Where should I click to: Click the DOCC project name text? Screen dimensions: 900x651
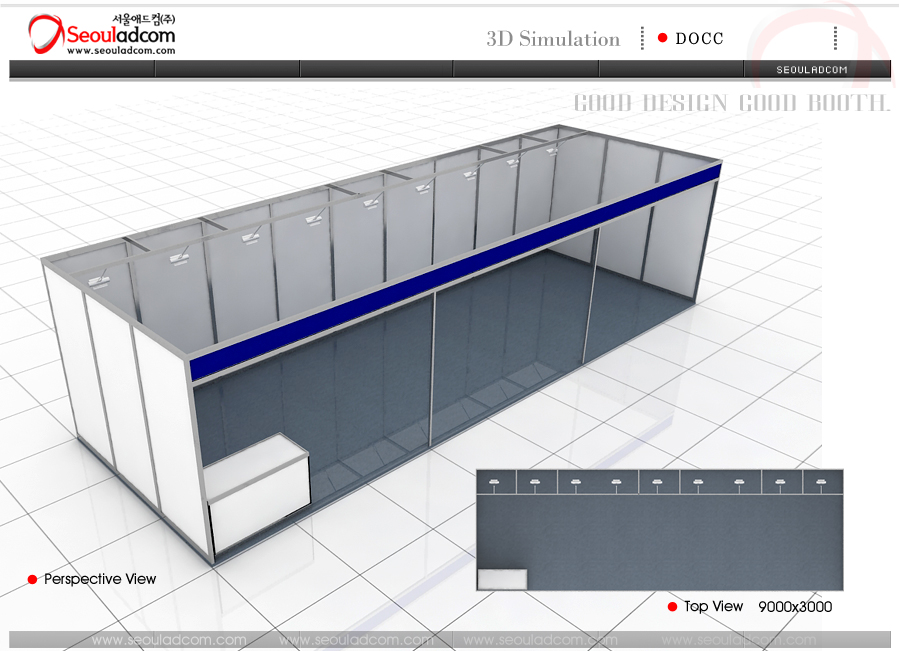[699, 39]
